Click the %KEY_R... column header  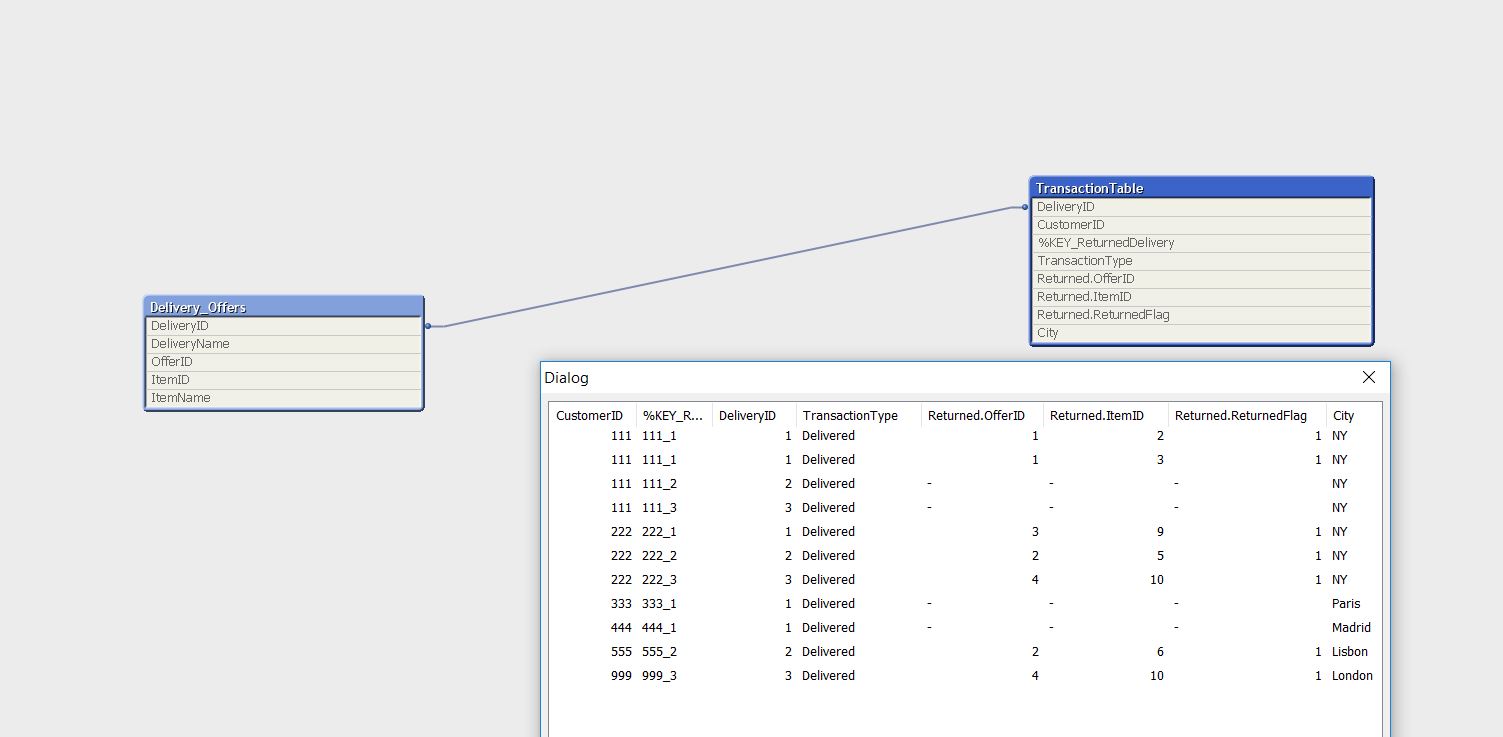tap(673, 416)
